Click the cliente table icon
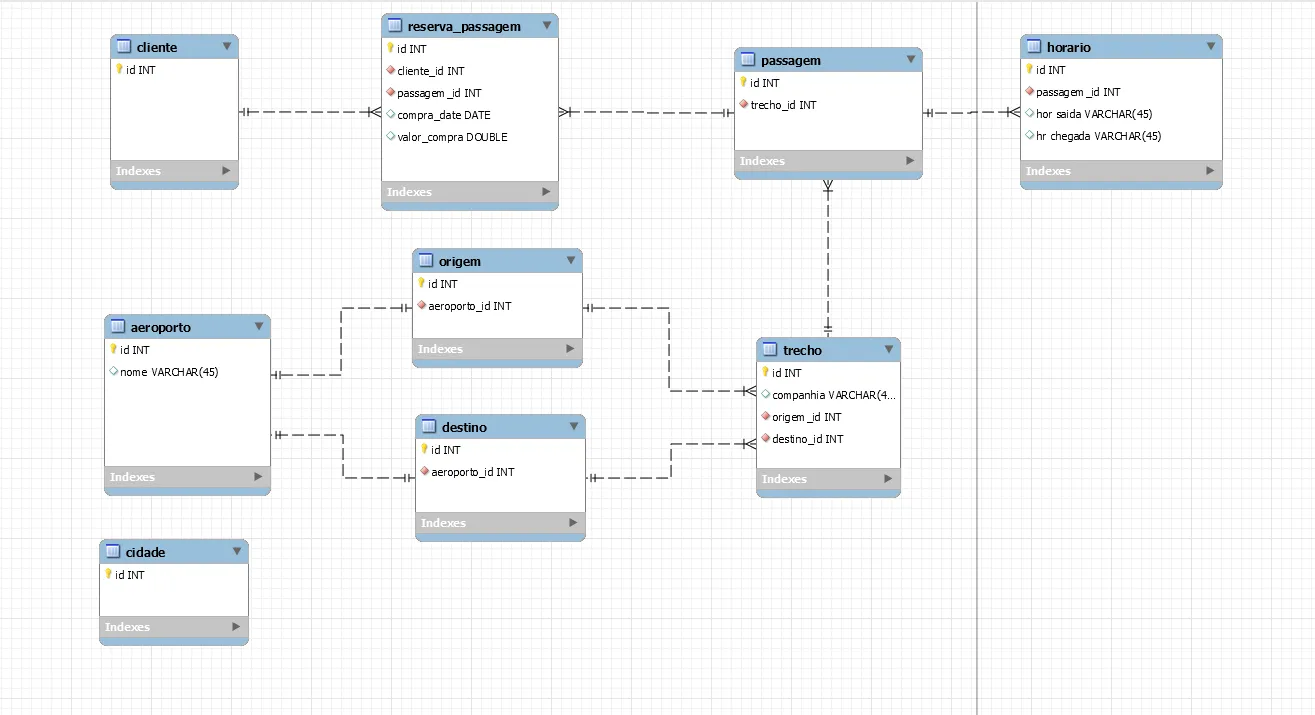 click(124, 46)
